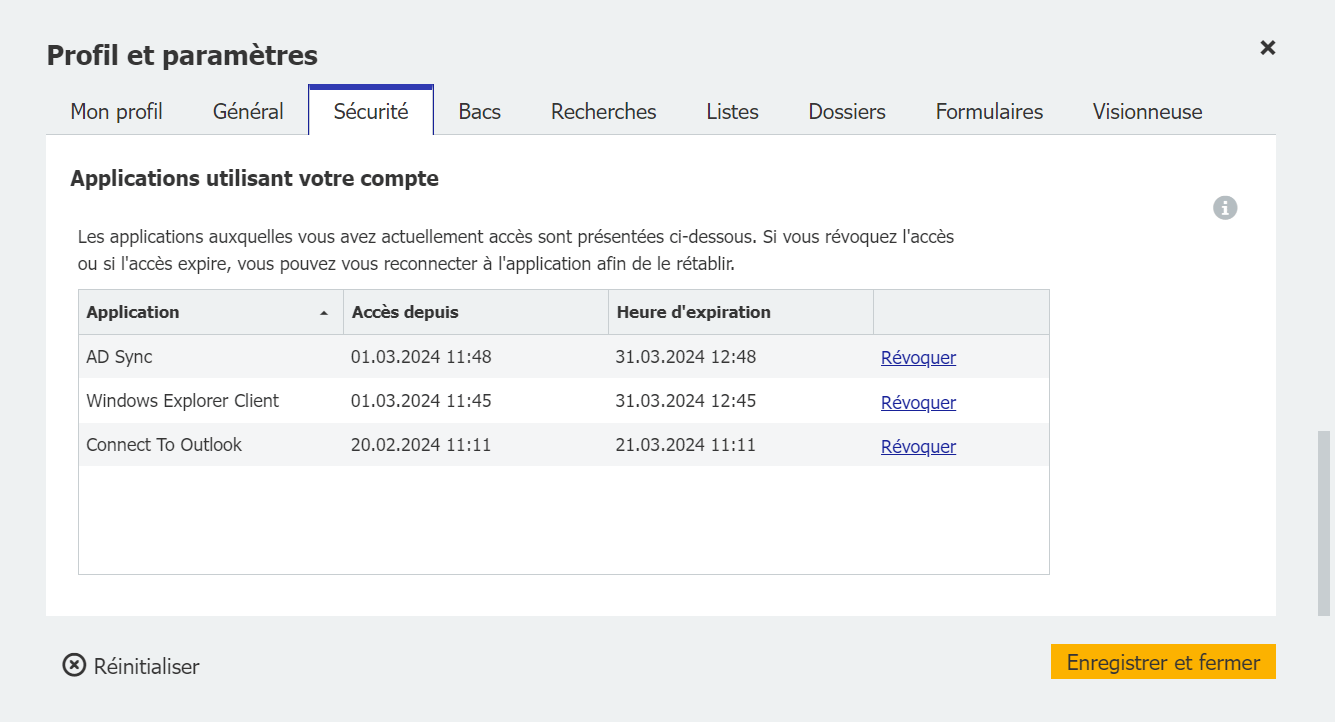
Task: Revoke access for Windows Explorer Client
Action: click(917, 402)
